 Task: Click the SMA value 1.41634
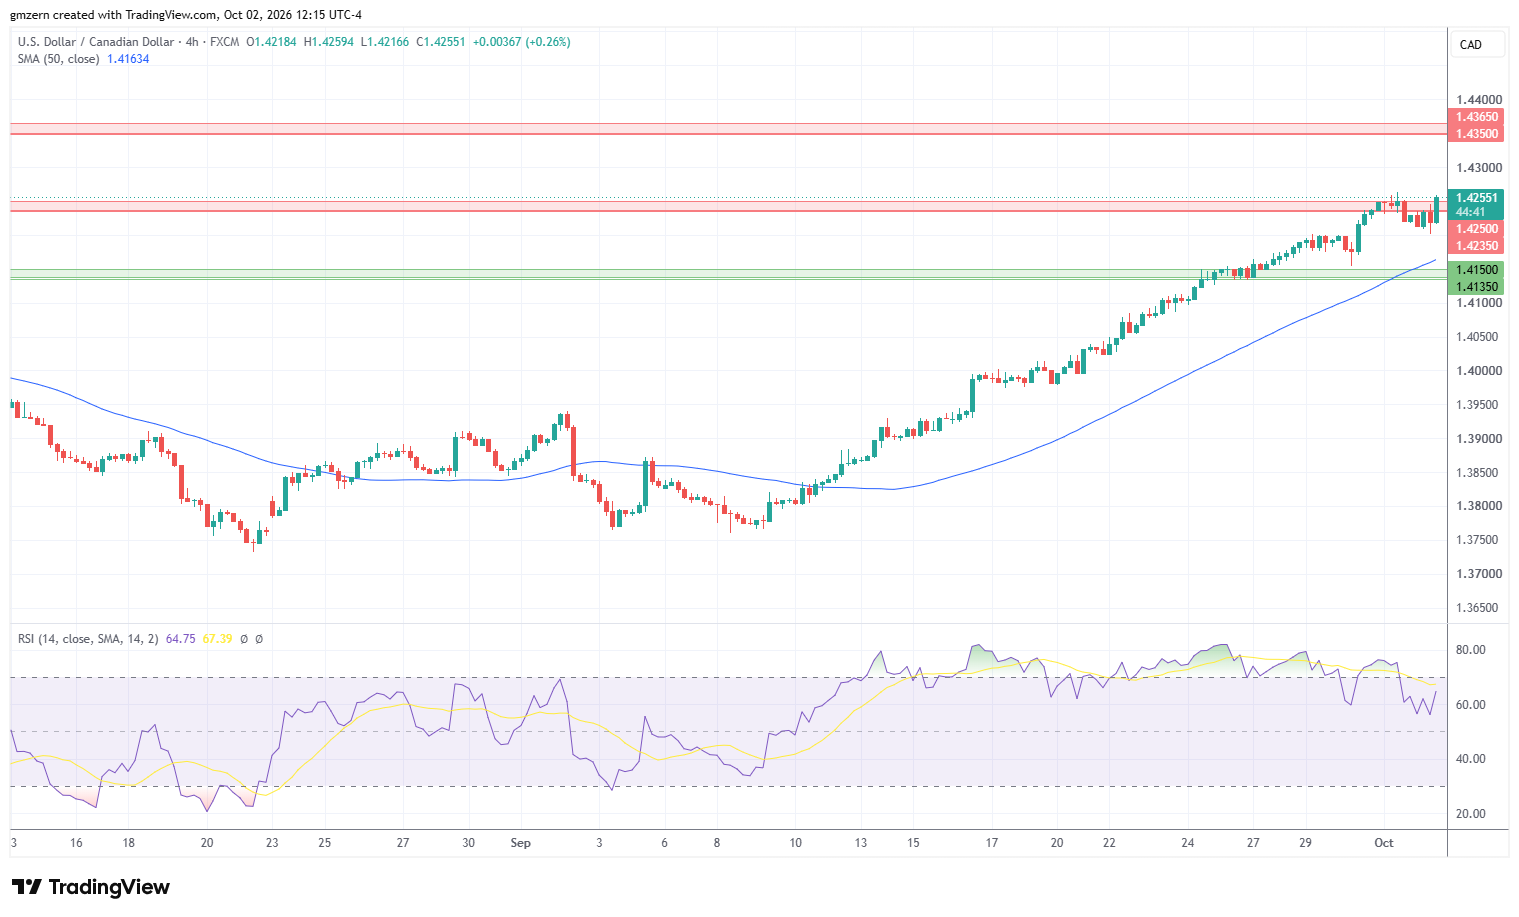[128, 59]
